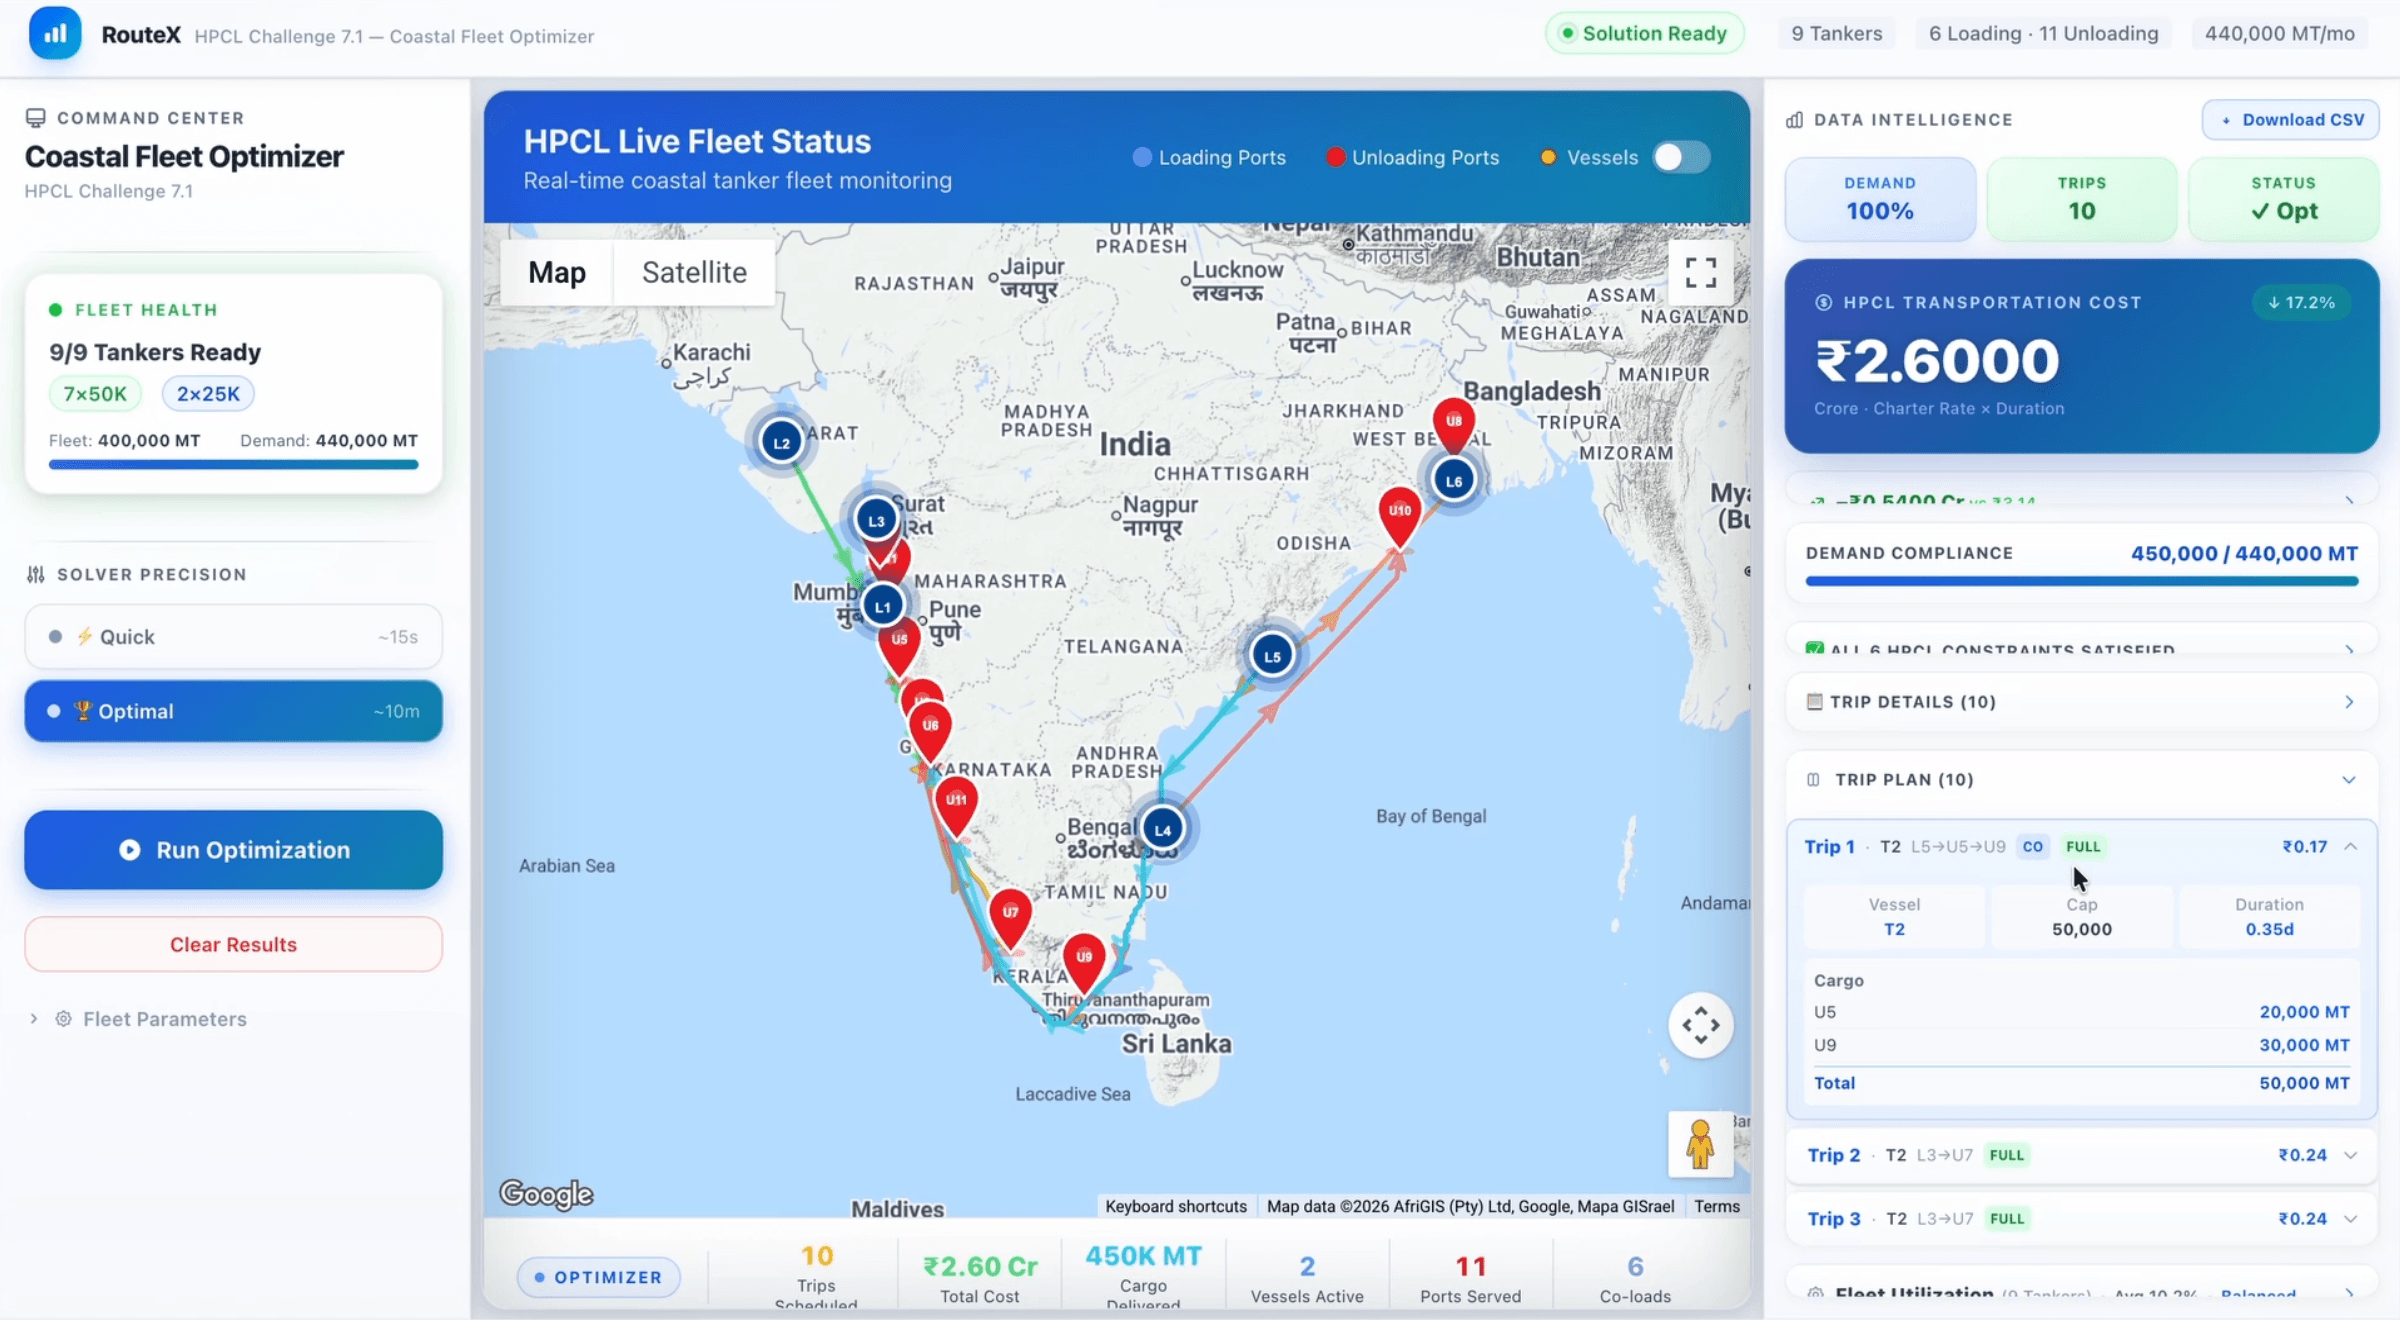Viewport: 2400px width, 1320px height.
Task: Download the CSV file
Action: coord(2290,120)
